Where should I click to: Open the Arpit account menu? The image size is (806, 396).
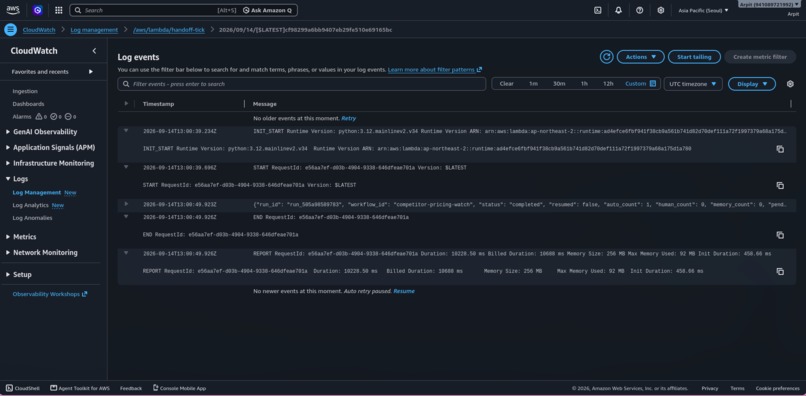tap(769, 5)
